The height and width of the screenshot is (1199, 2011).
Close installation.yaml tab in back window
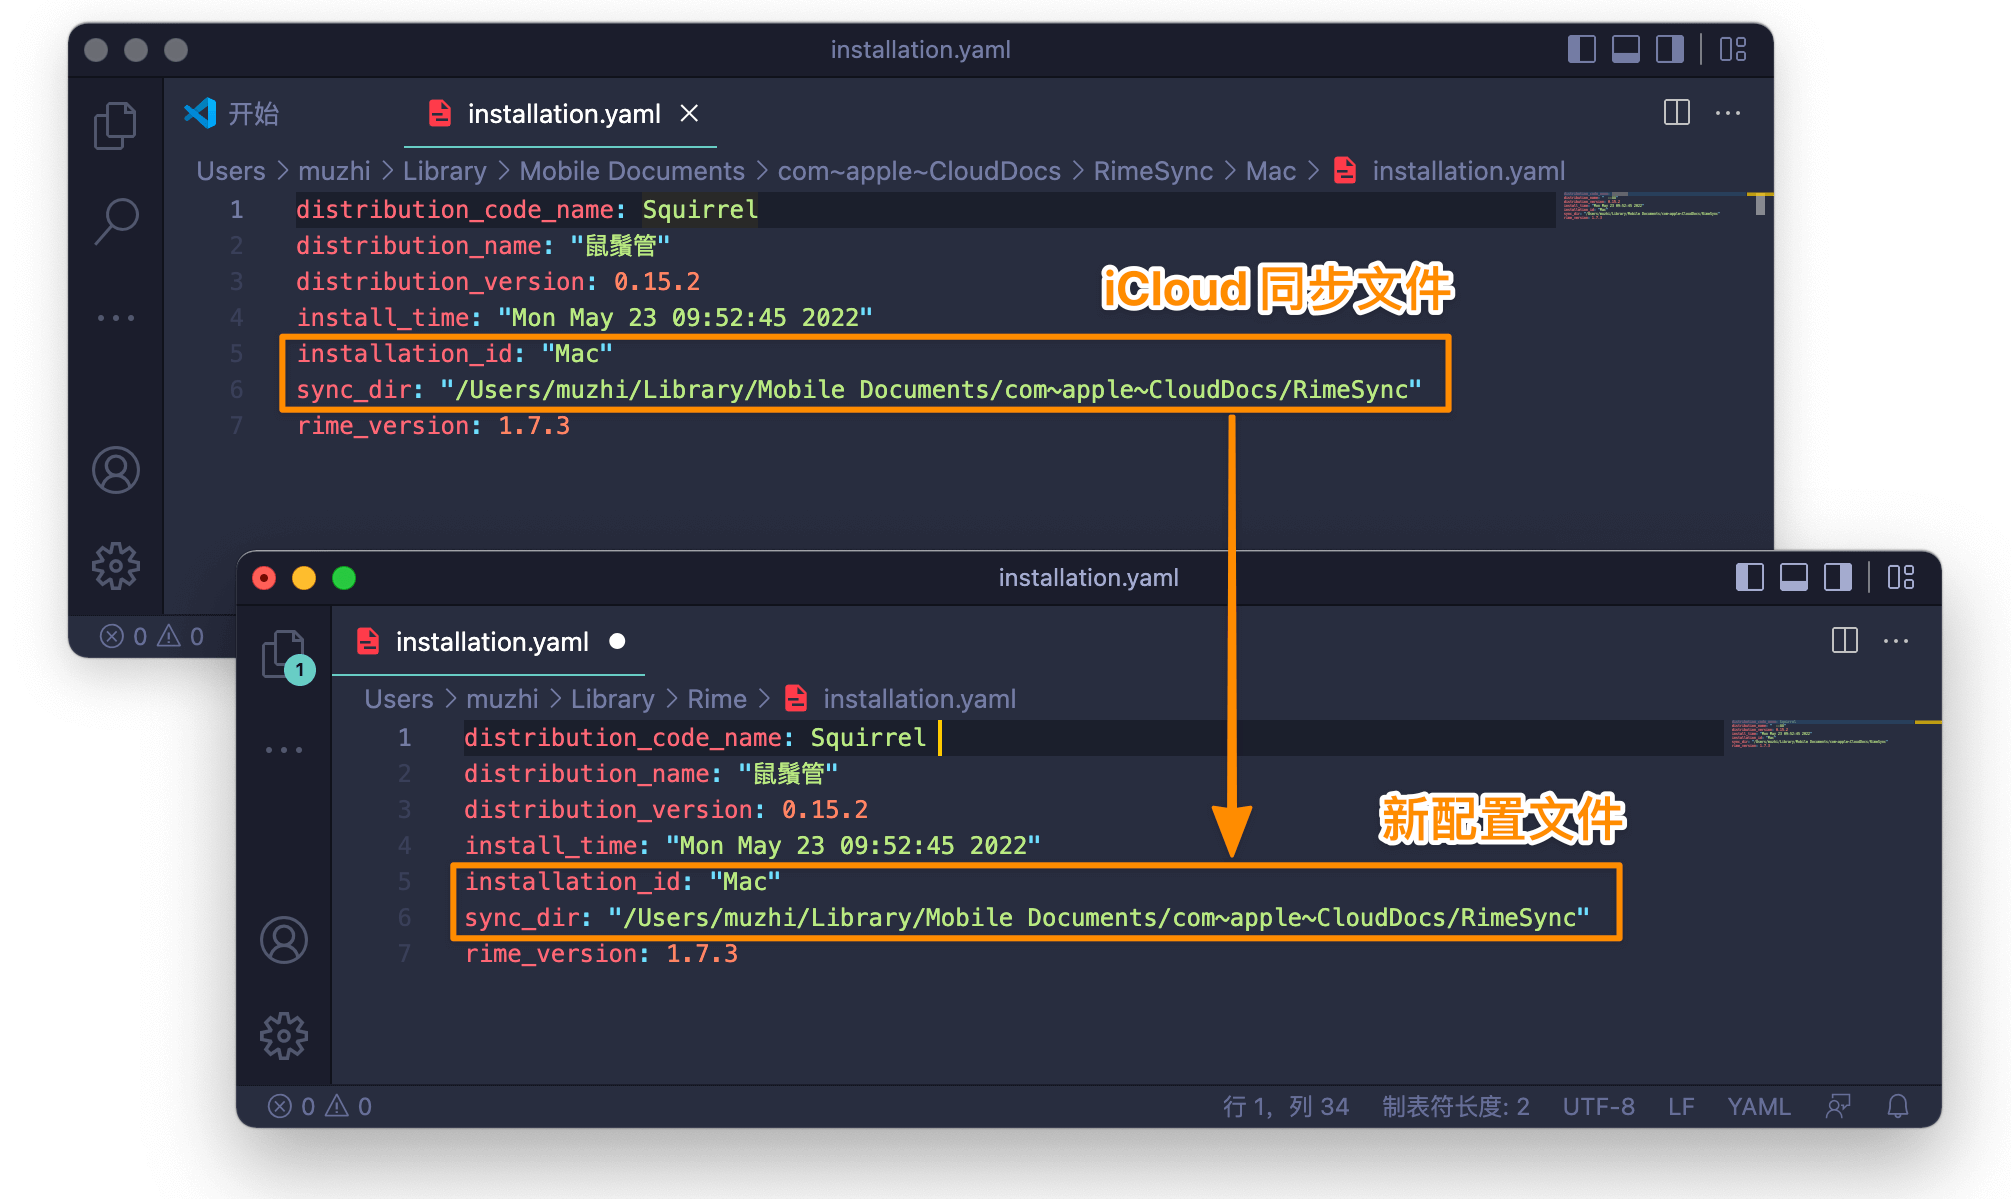[x=689, y=114]
